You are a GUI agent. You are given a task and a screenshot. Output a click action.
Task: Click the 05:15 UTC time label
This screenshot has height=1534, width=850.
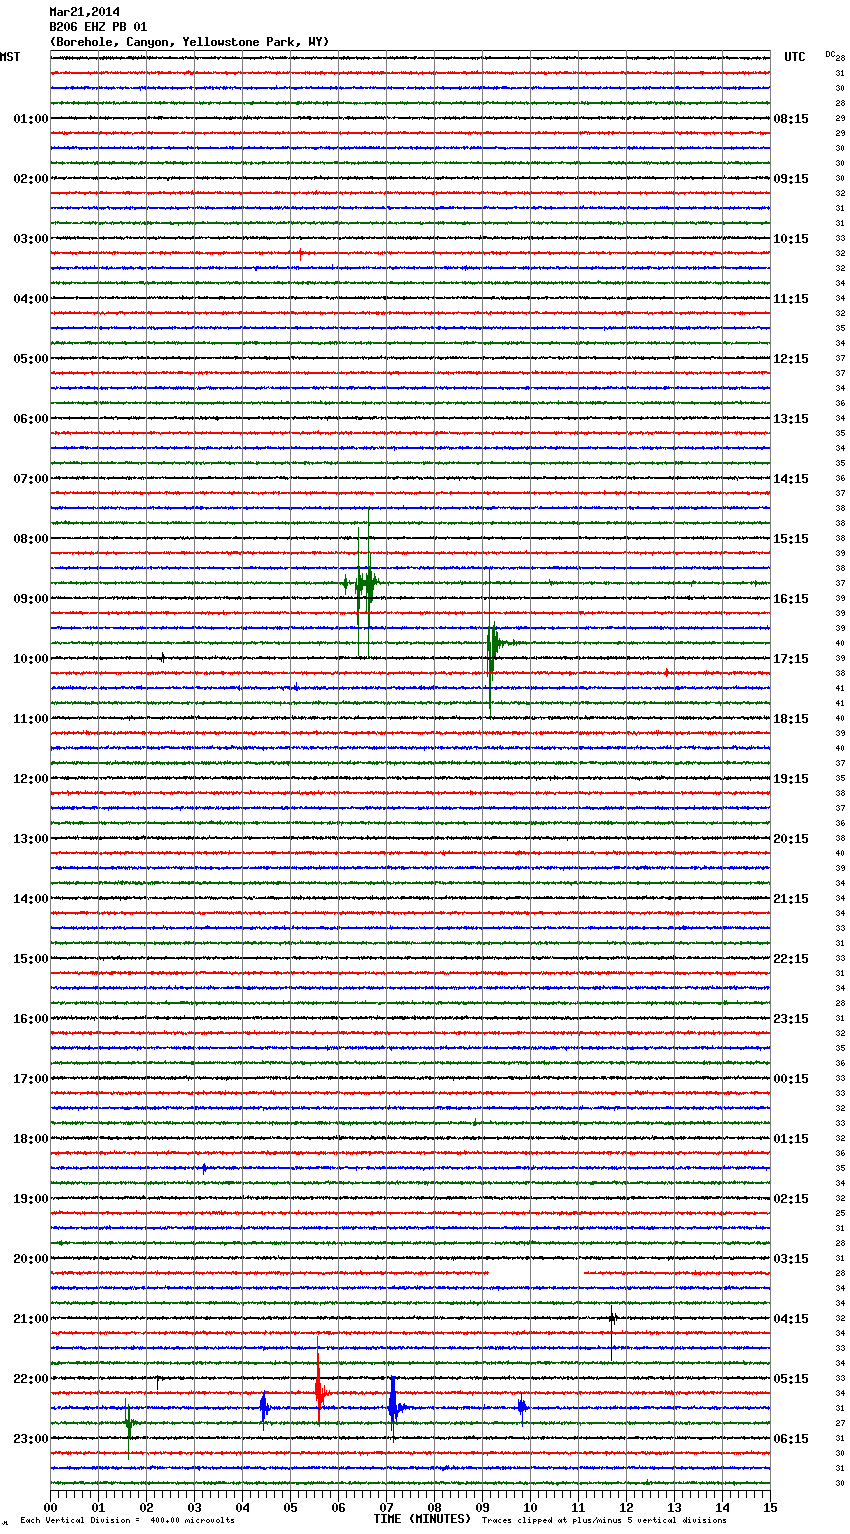791,1379
